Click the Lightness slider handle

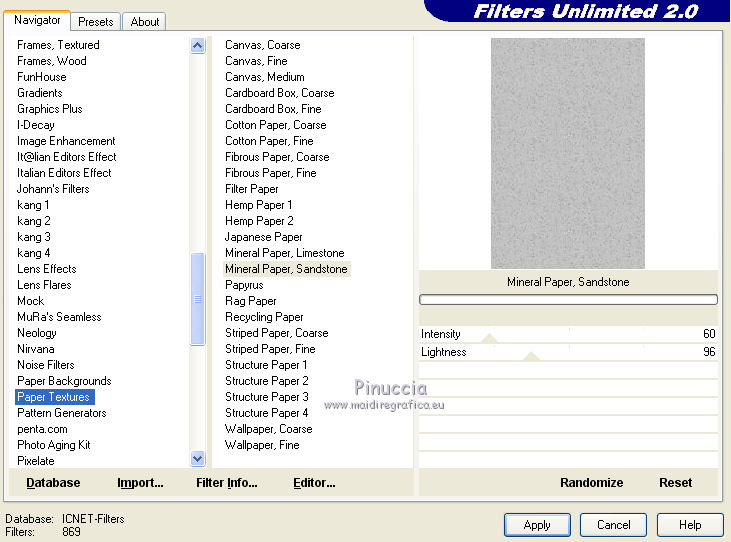pos(531,357)
